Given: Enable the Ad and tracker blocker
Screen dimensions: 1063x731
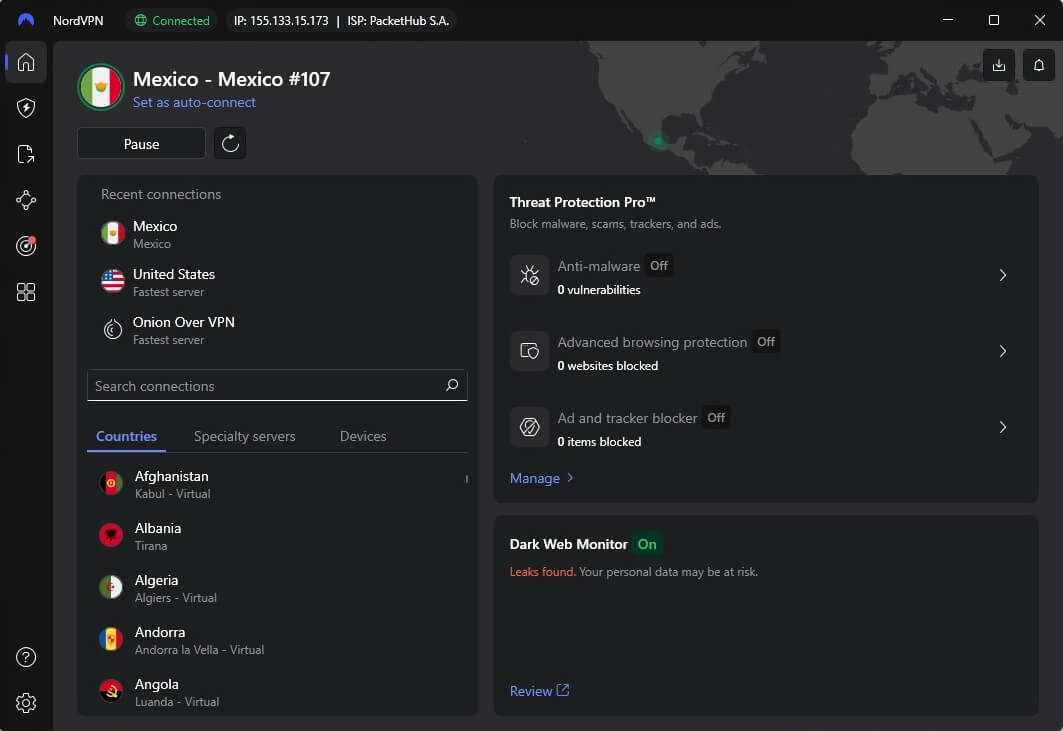Looking at the screenshot, I should (x=715, y=418).
